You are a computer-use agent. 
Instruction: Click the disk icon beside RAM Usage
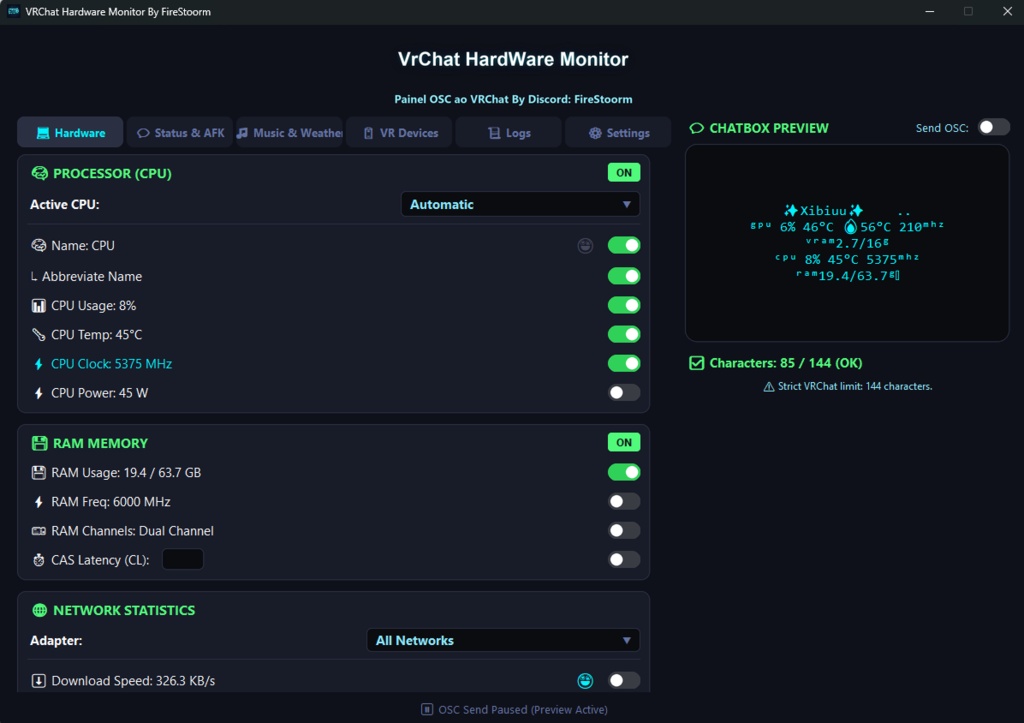tap(39, 473)
